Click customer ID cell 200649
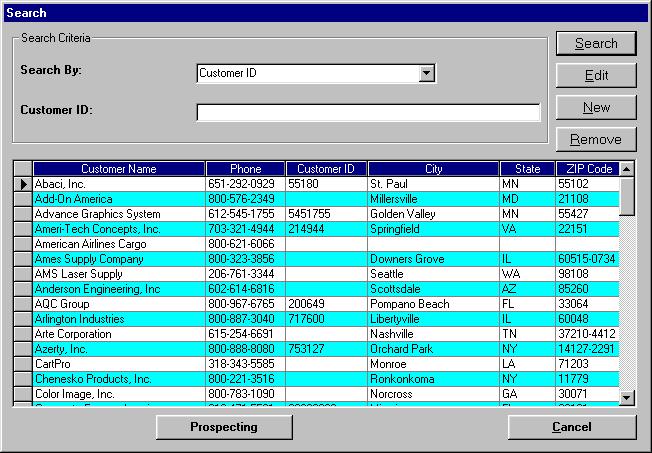 coord(326,304)
